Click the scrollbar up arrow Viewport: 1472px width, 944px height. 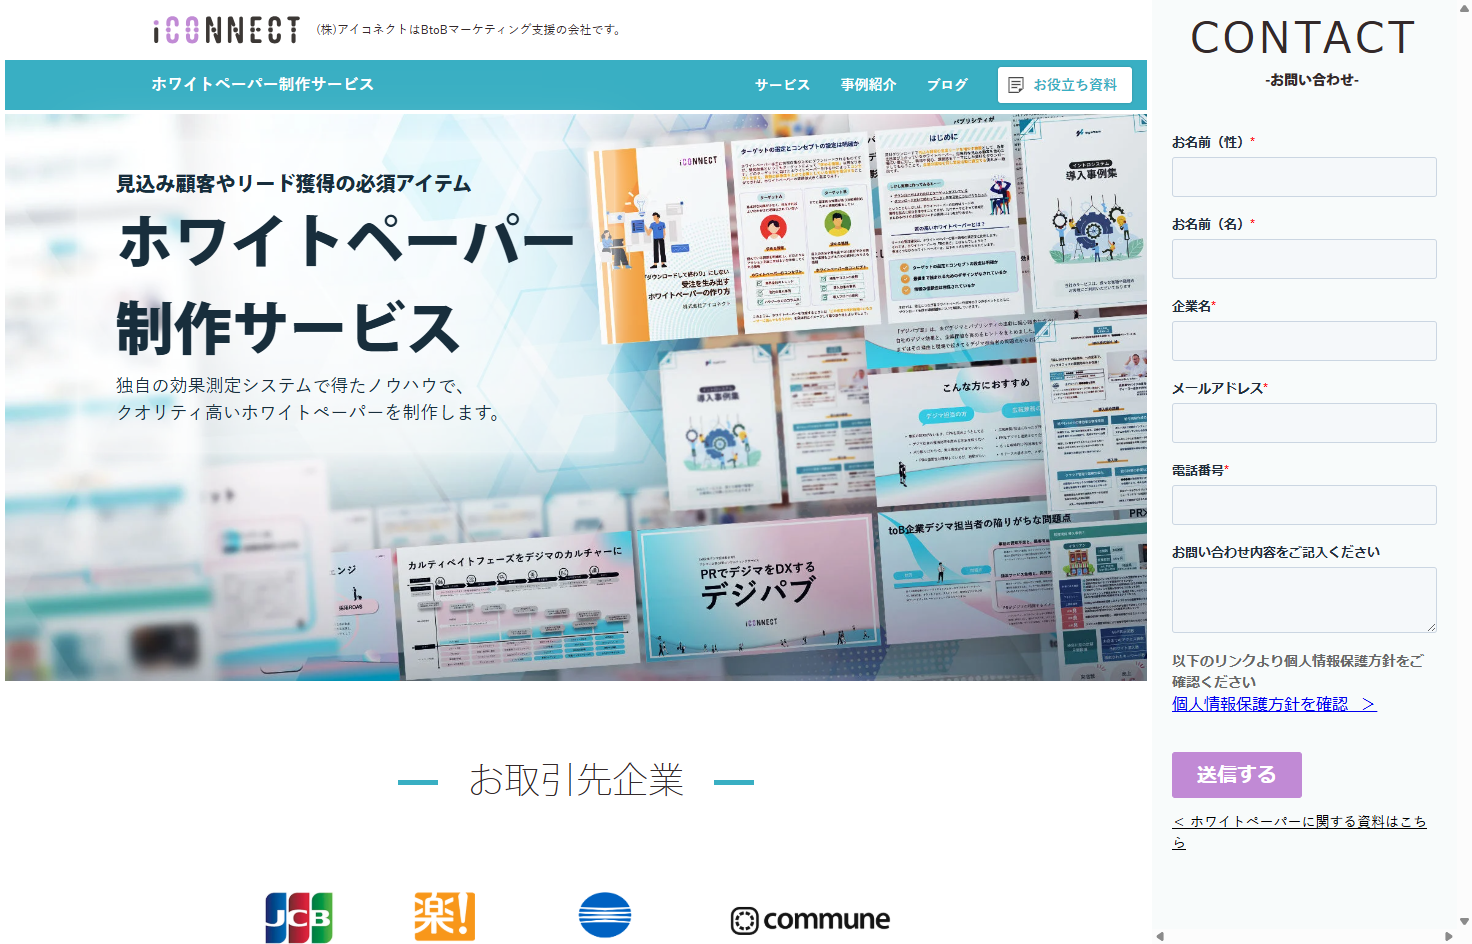1464,8
